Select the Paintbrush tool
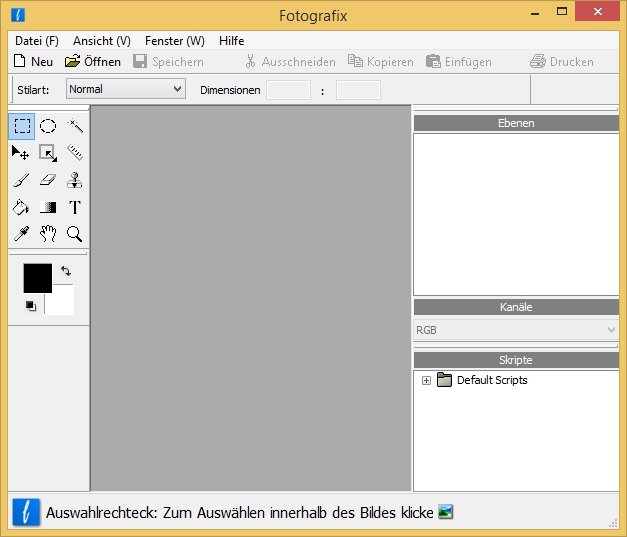Image resolution: width=627 pixels, height=537 pixels. (20, 180)
